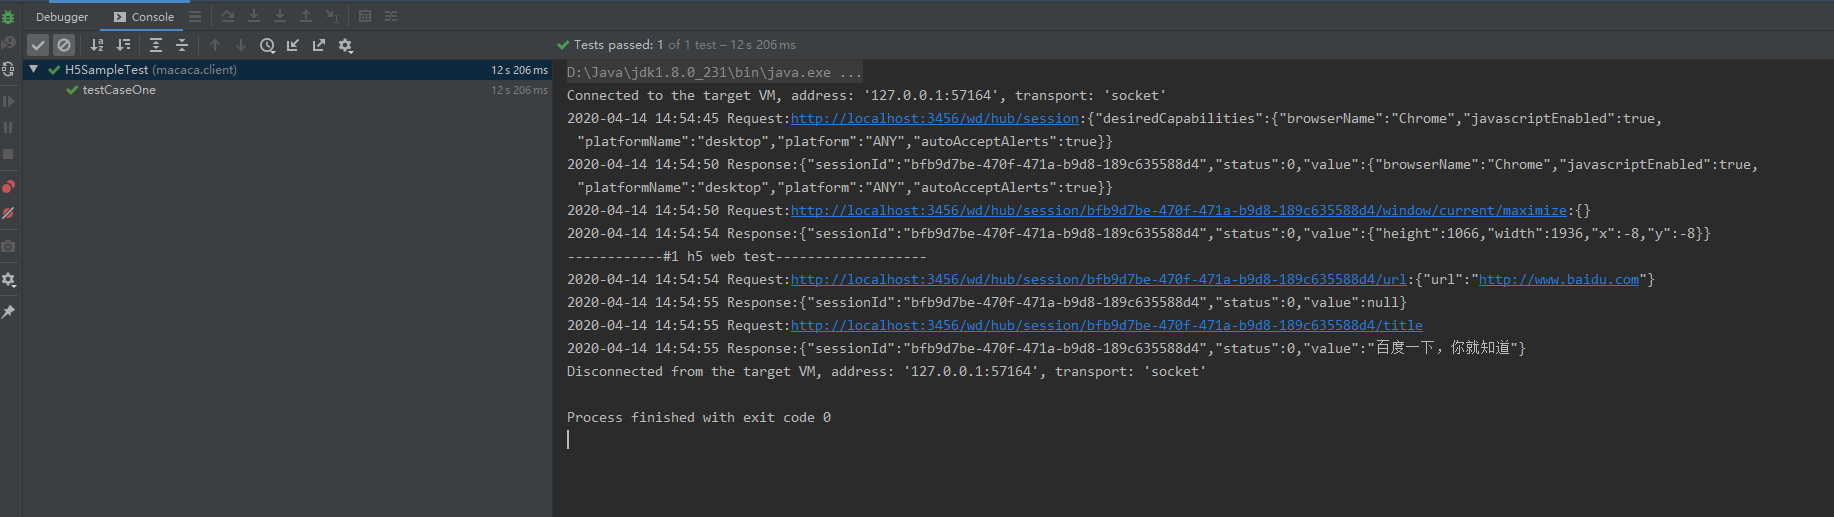Toggle the Show Passed tests checkmark button
The image size is (1834, 517).
click(x=38, y=45)
